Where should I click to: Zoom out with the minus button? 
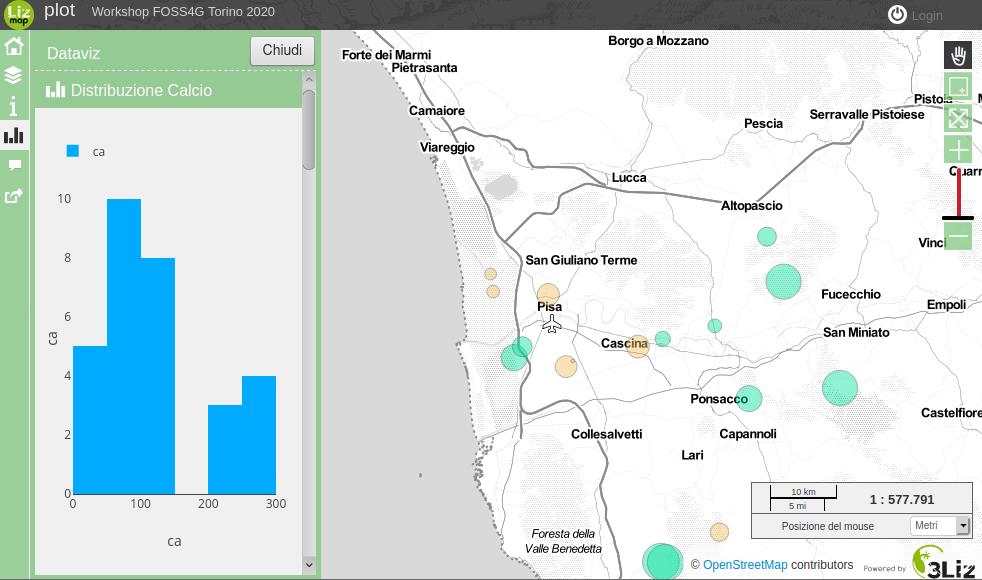958,237
